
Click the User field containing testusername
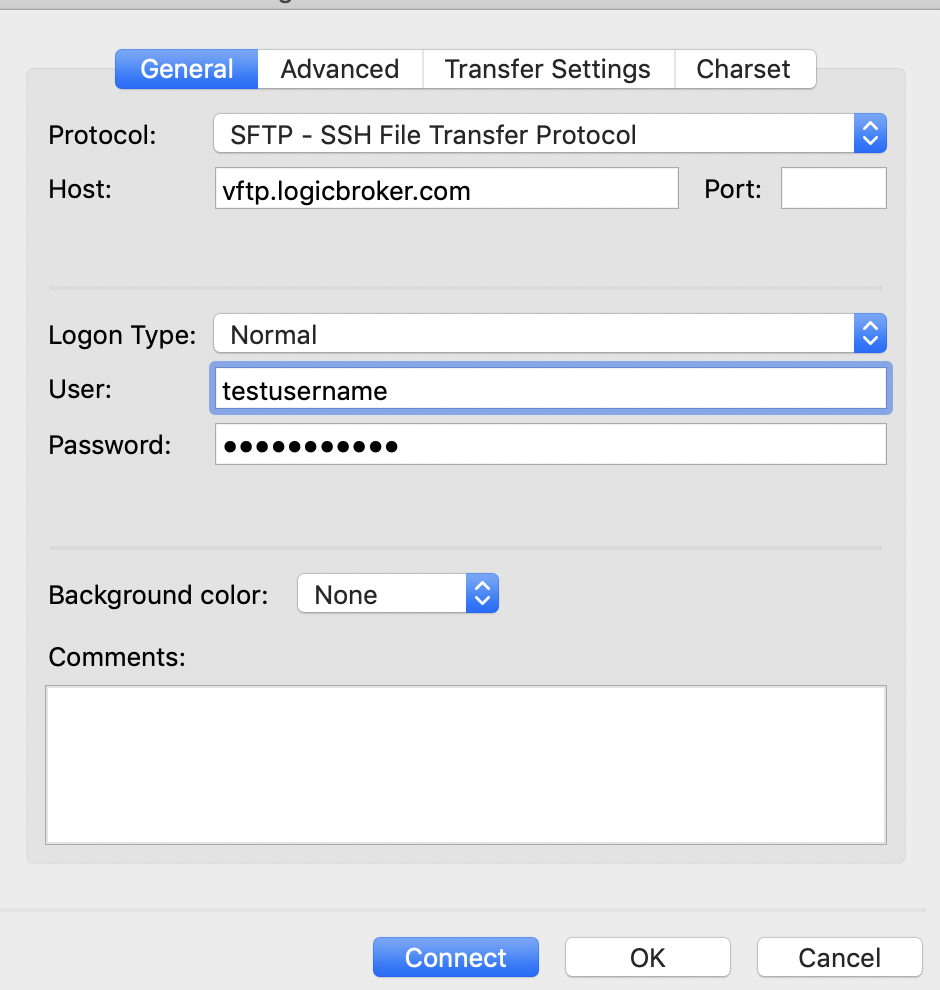549,390
